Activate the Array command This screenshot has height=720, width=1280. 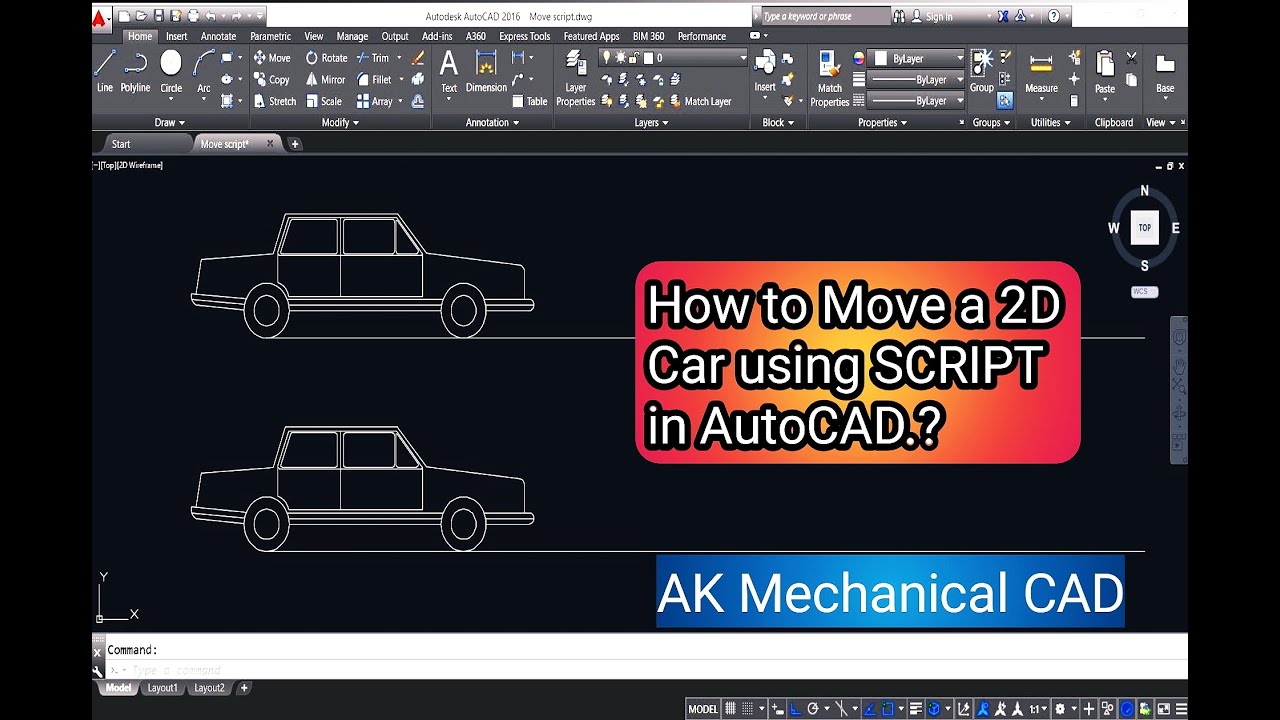(375, 101)
